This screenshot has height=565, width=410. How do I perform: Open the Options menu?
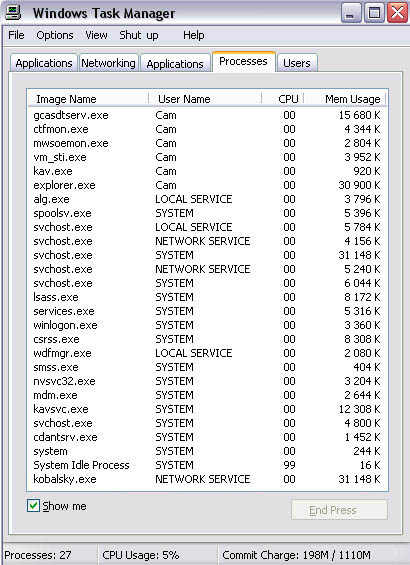55,35
